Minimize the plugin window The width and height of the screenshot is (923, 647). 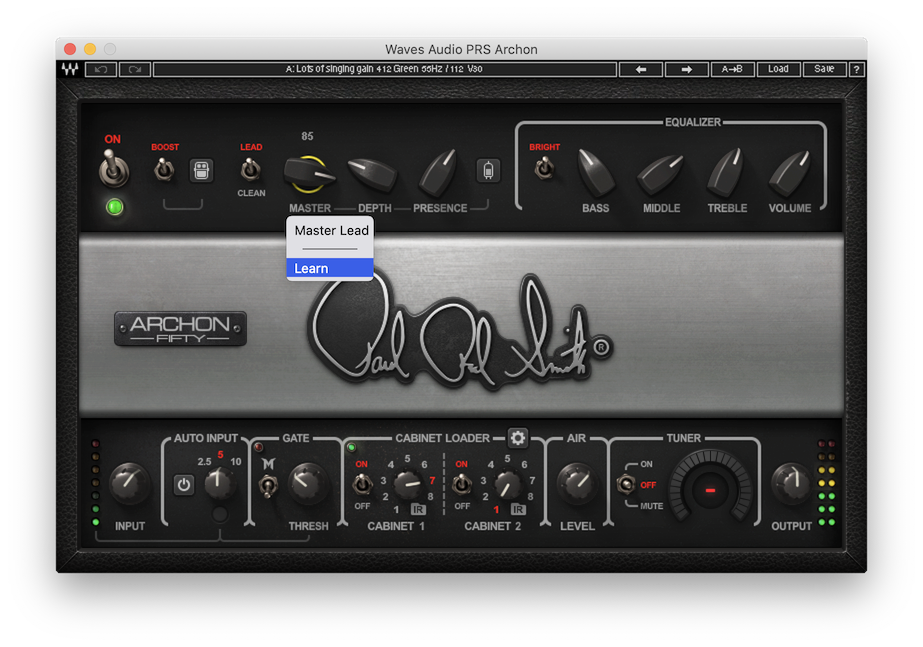[90, 49]
